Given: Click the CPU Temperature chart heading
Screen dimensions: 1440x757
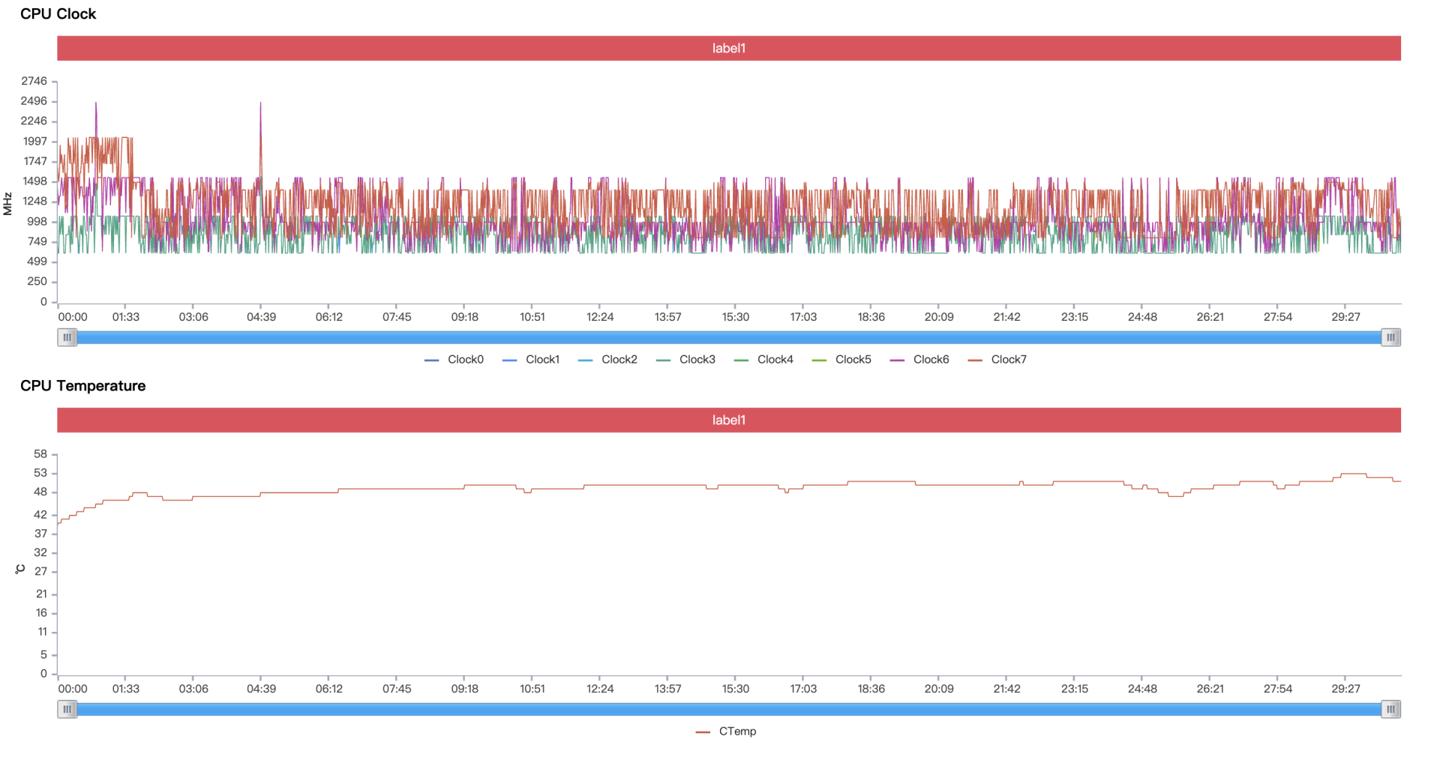Looking at the screenshot, I should pos(83,386).
